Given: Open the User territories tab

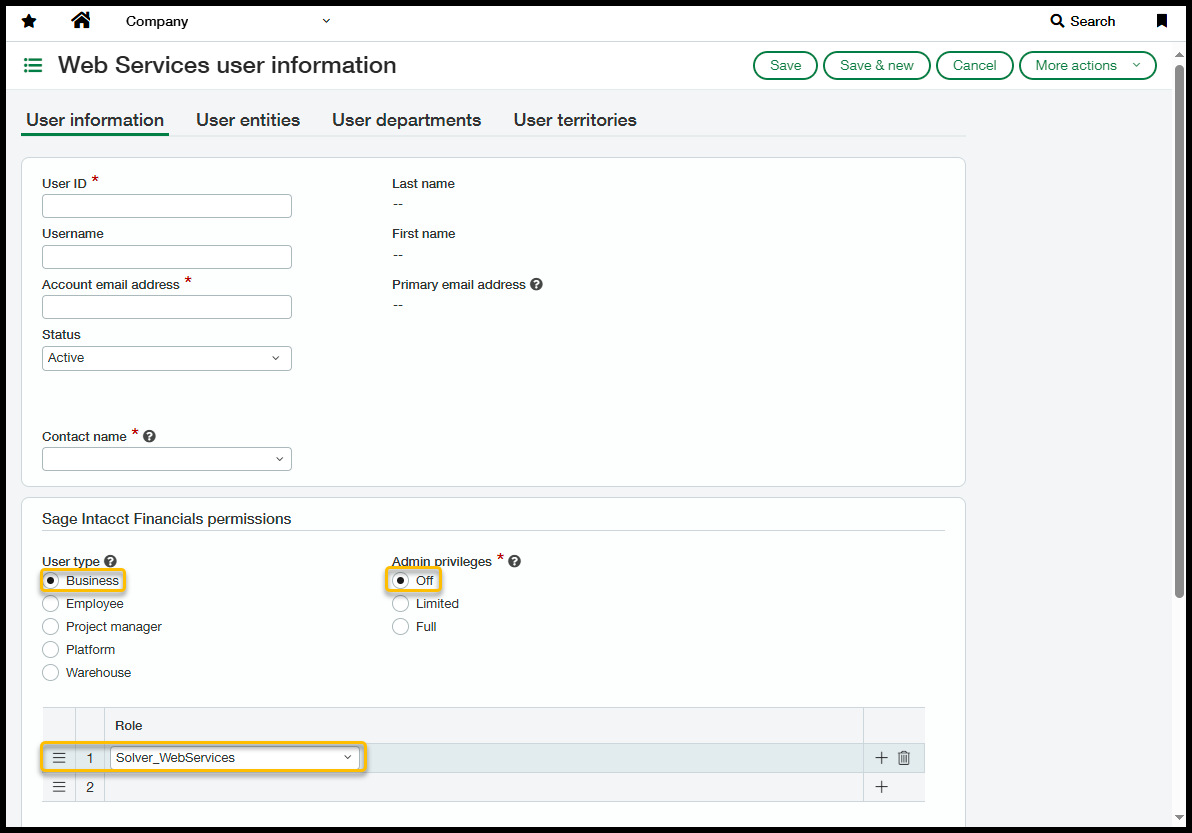Looking at the screenshot, I should (x=575, y=120).
